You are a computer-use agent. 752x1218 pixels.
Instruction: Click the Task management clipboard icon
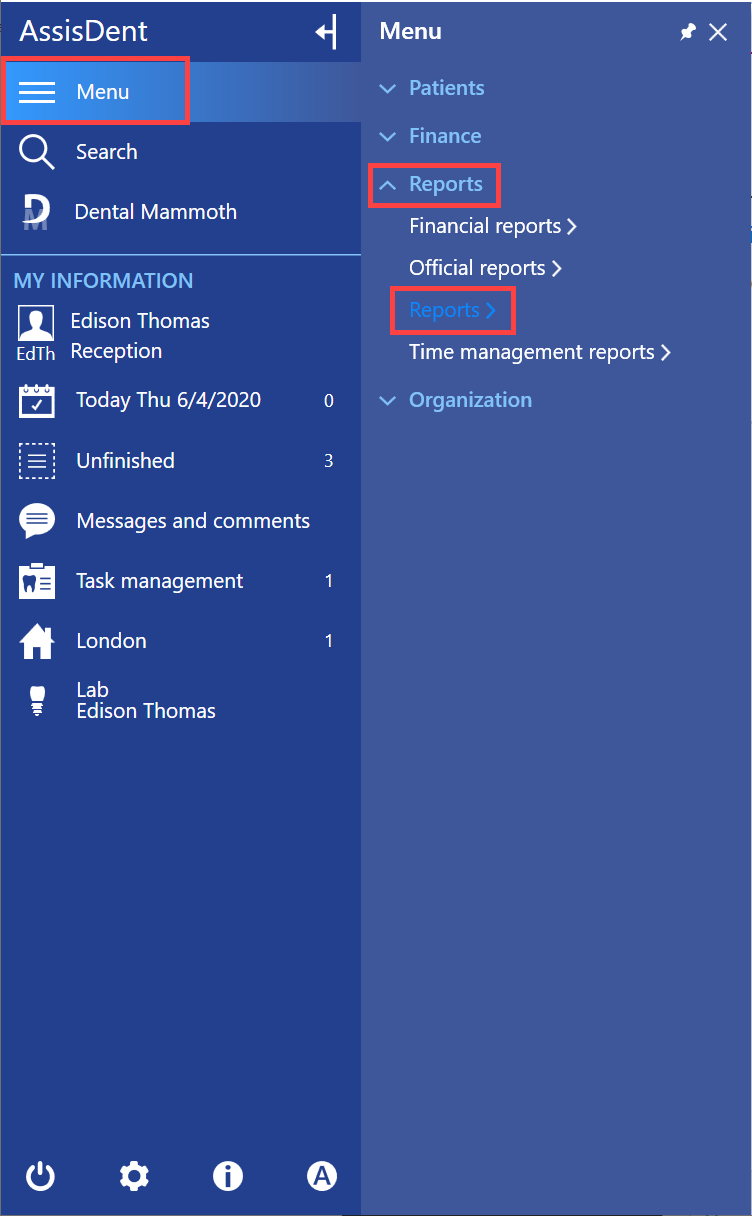pyautogui.click(x=37, y=581)
